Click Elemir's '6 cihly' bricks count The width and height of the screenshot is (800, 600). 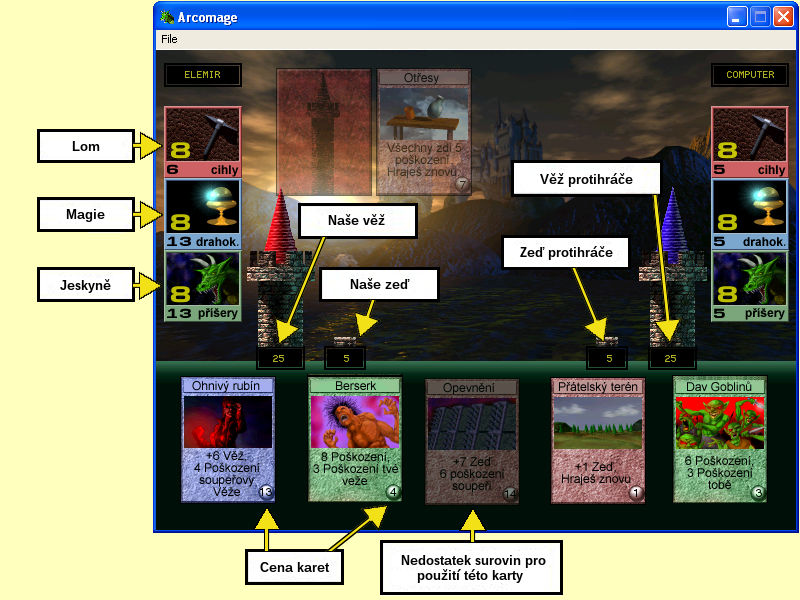click(x=203, y=169)
